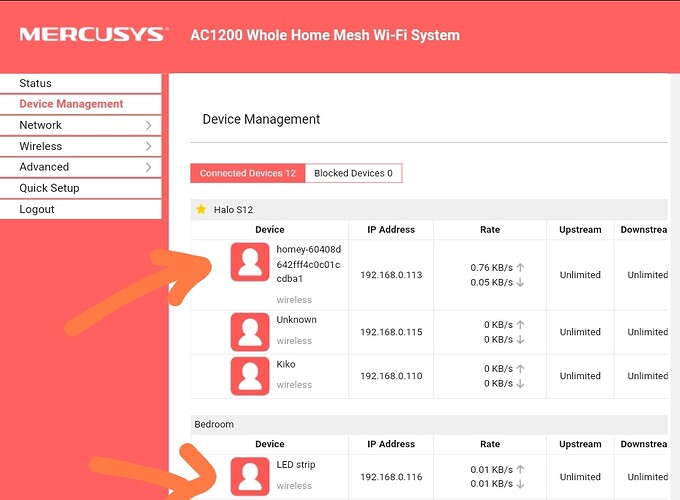The height and width of the screenshot is (500, 680).
Task: Click Upstream Unlimited for homey device
Action: pyautogui.click(x=580, y=275)
